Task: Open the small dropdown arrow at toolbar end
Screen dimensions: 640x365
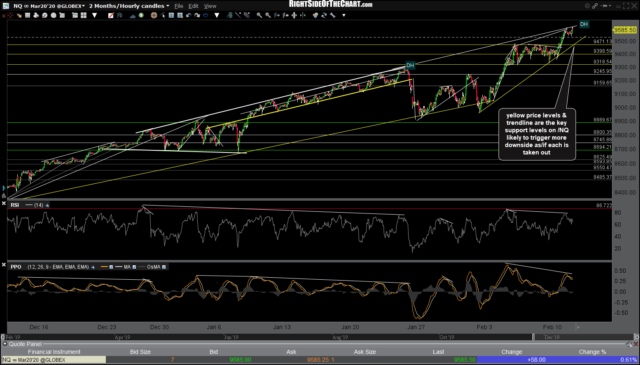Action: tap(344, 16)
